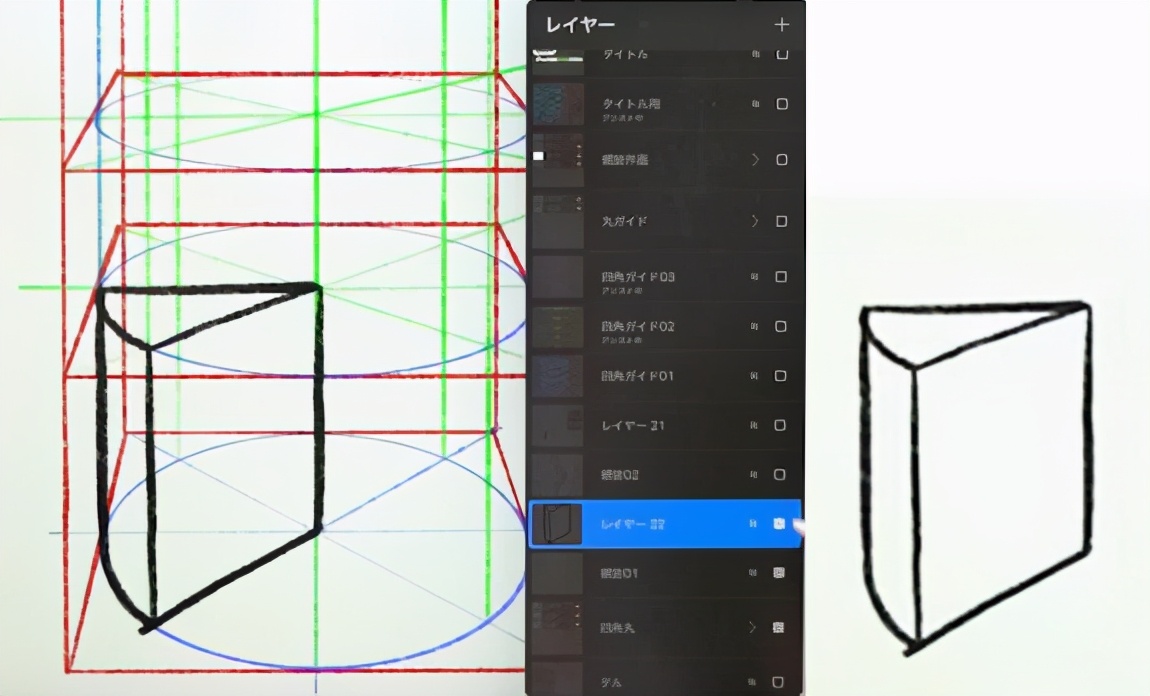
Task: Toggle visibility checkbox of レイヤー 21
Action: (782, 426)
